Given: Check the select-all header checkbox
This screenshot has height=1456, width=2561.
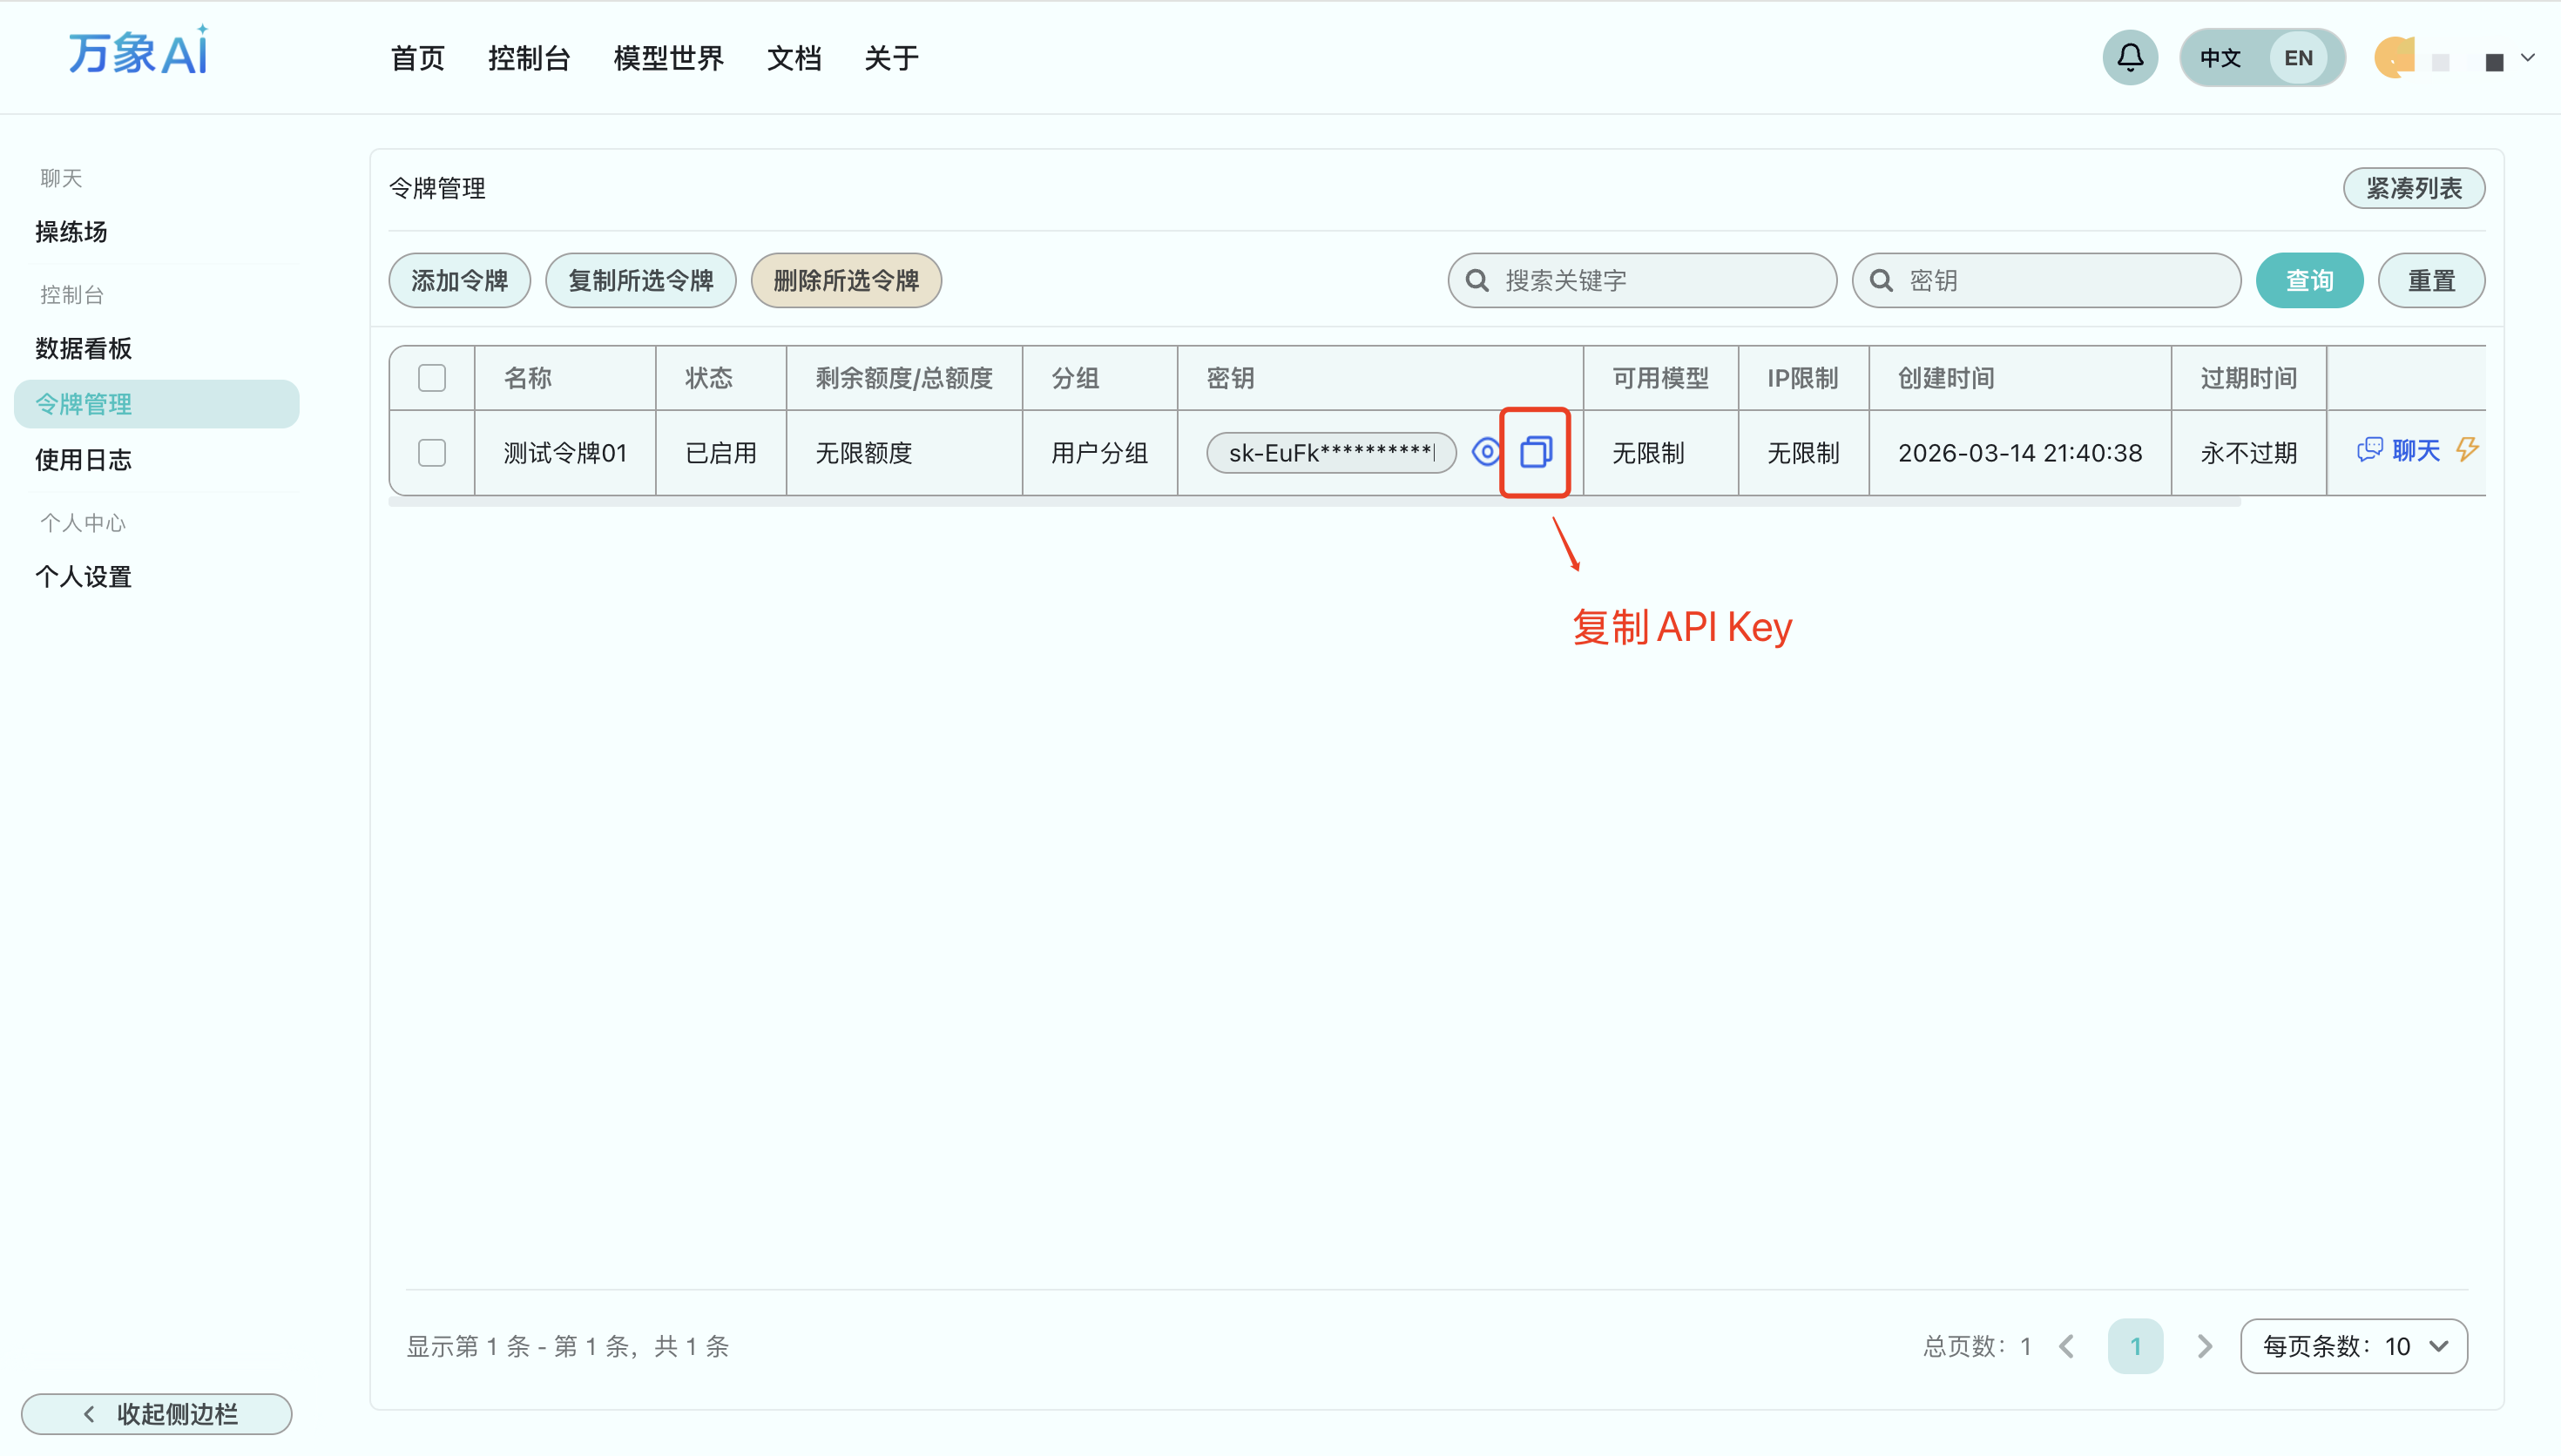Looking at the screenshot, I should pyautogui.click(x=432, y=378).
